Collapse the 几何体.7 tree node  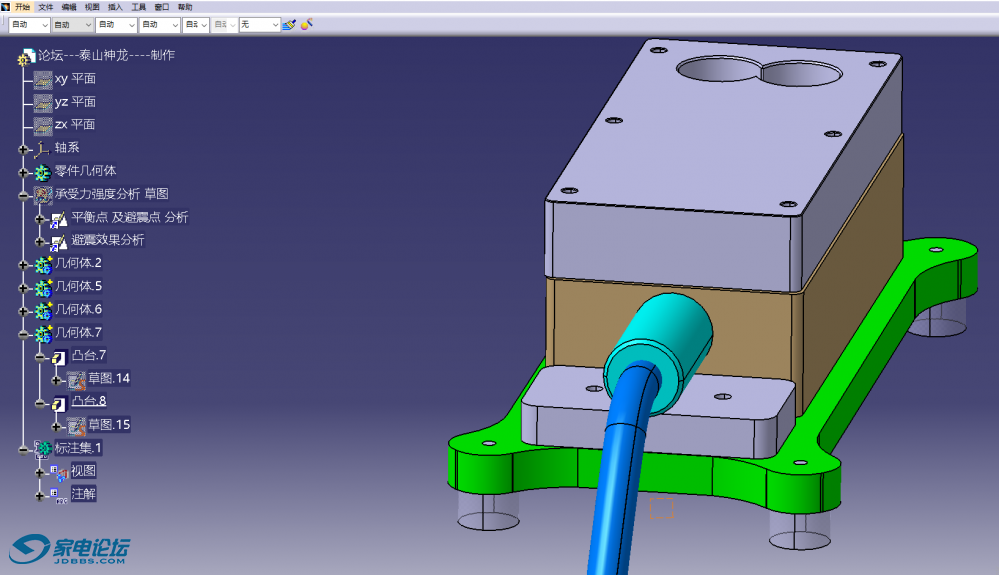click(24, 333)
